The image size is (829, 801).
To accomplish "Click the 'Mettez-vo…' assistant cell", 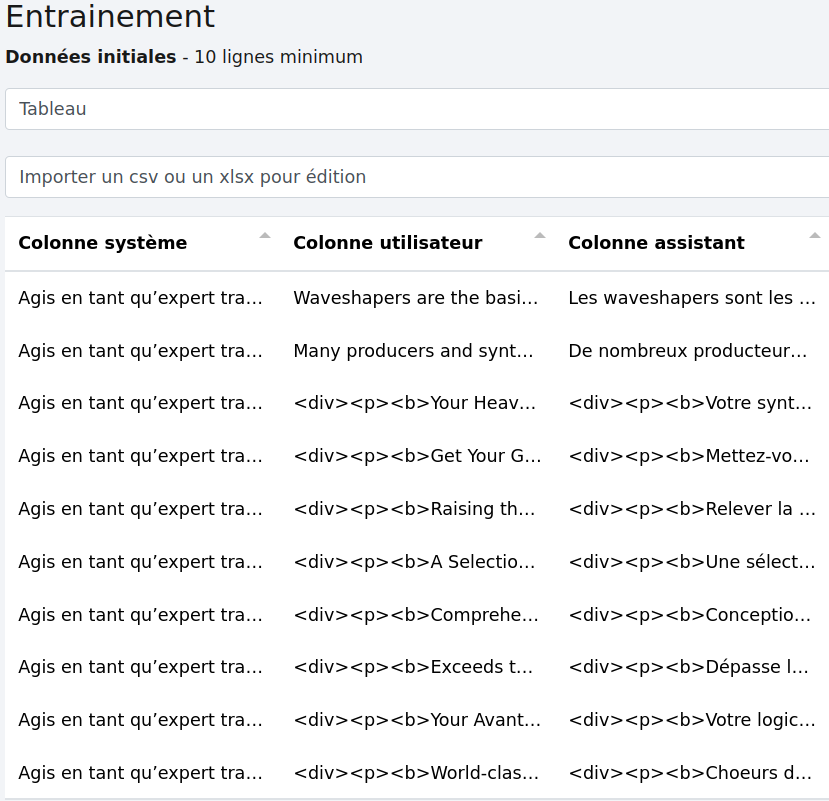I will (x=692, y=457).
